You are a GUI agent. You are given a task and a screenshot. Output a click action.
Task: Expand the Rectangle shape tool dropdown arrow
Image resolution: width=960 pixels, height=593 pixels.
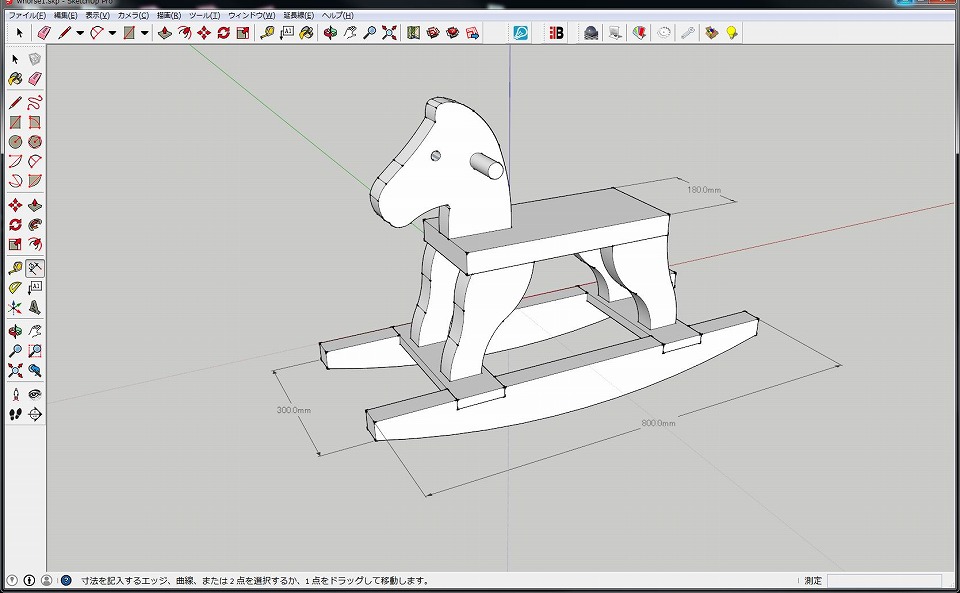coord(144,33)
